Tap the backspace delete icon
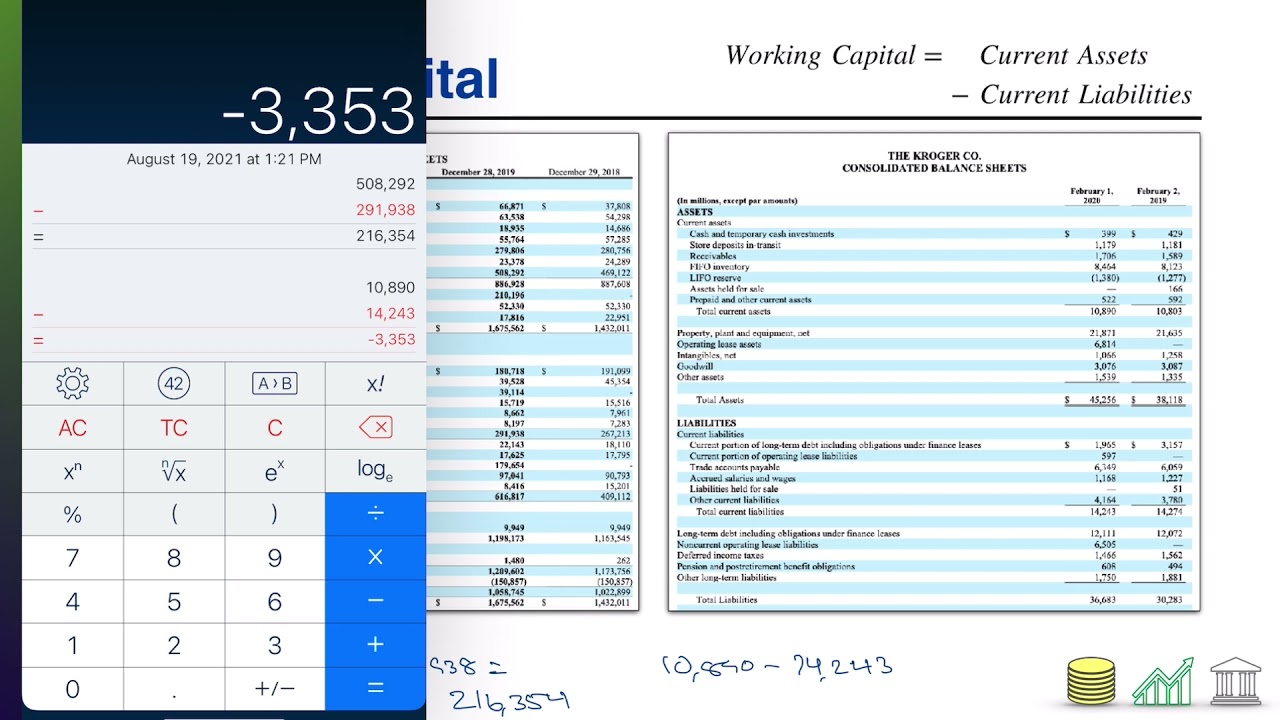This screenshot has width=1280, height=720. [x=375, y=428]
